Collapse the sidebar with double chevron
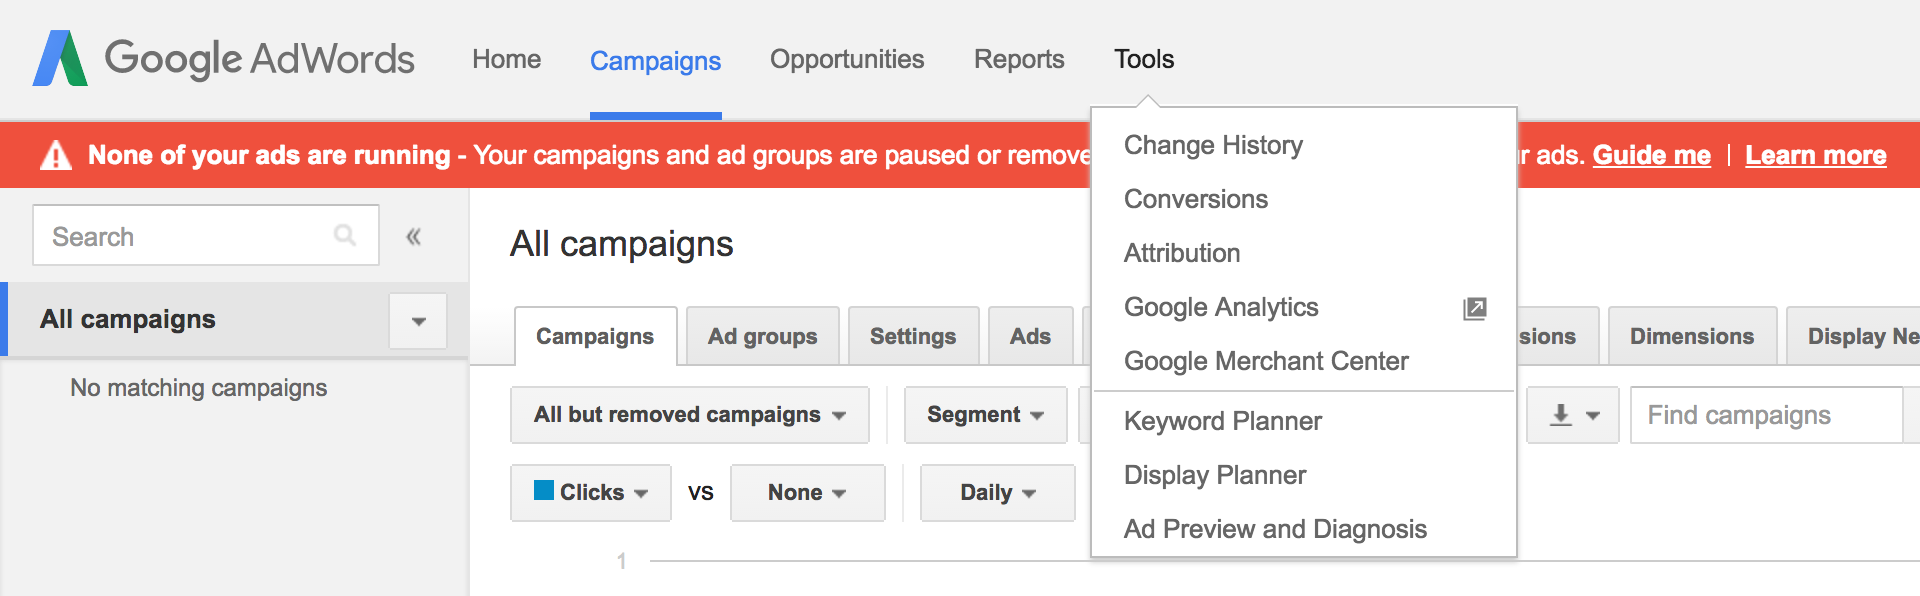This screenshot has width=1920, height=596. (413, 237)
